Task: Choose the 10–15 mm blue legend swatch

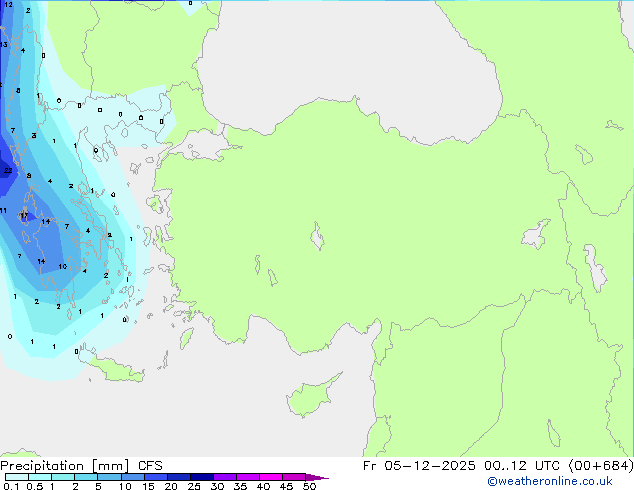Action: [x=132, y=477]
